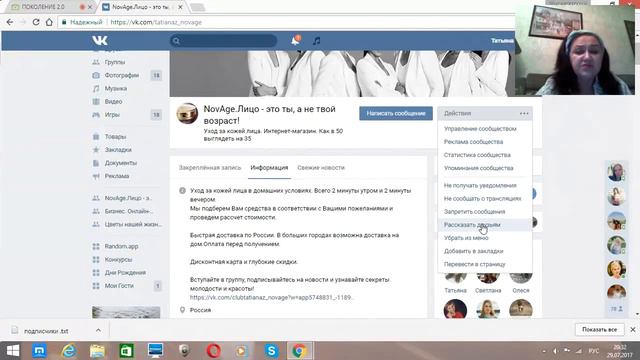This screenshot has width=640, height=360.
Task: Open Группы in left sidebar
Action: 115,62
